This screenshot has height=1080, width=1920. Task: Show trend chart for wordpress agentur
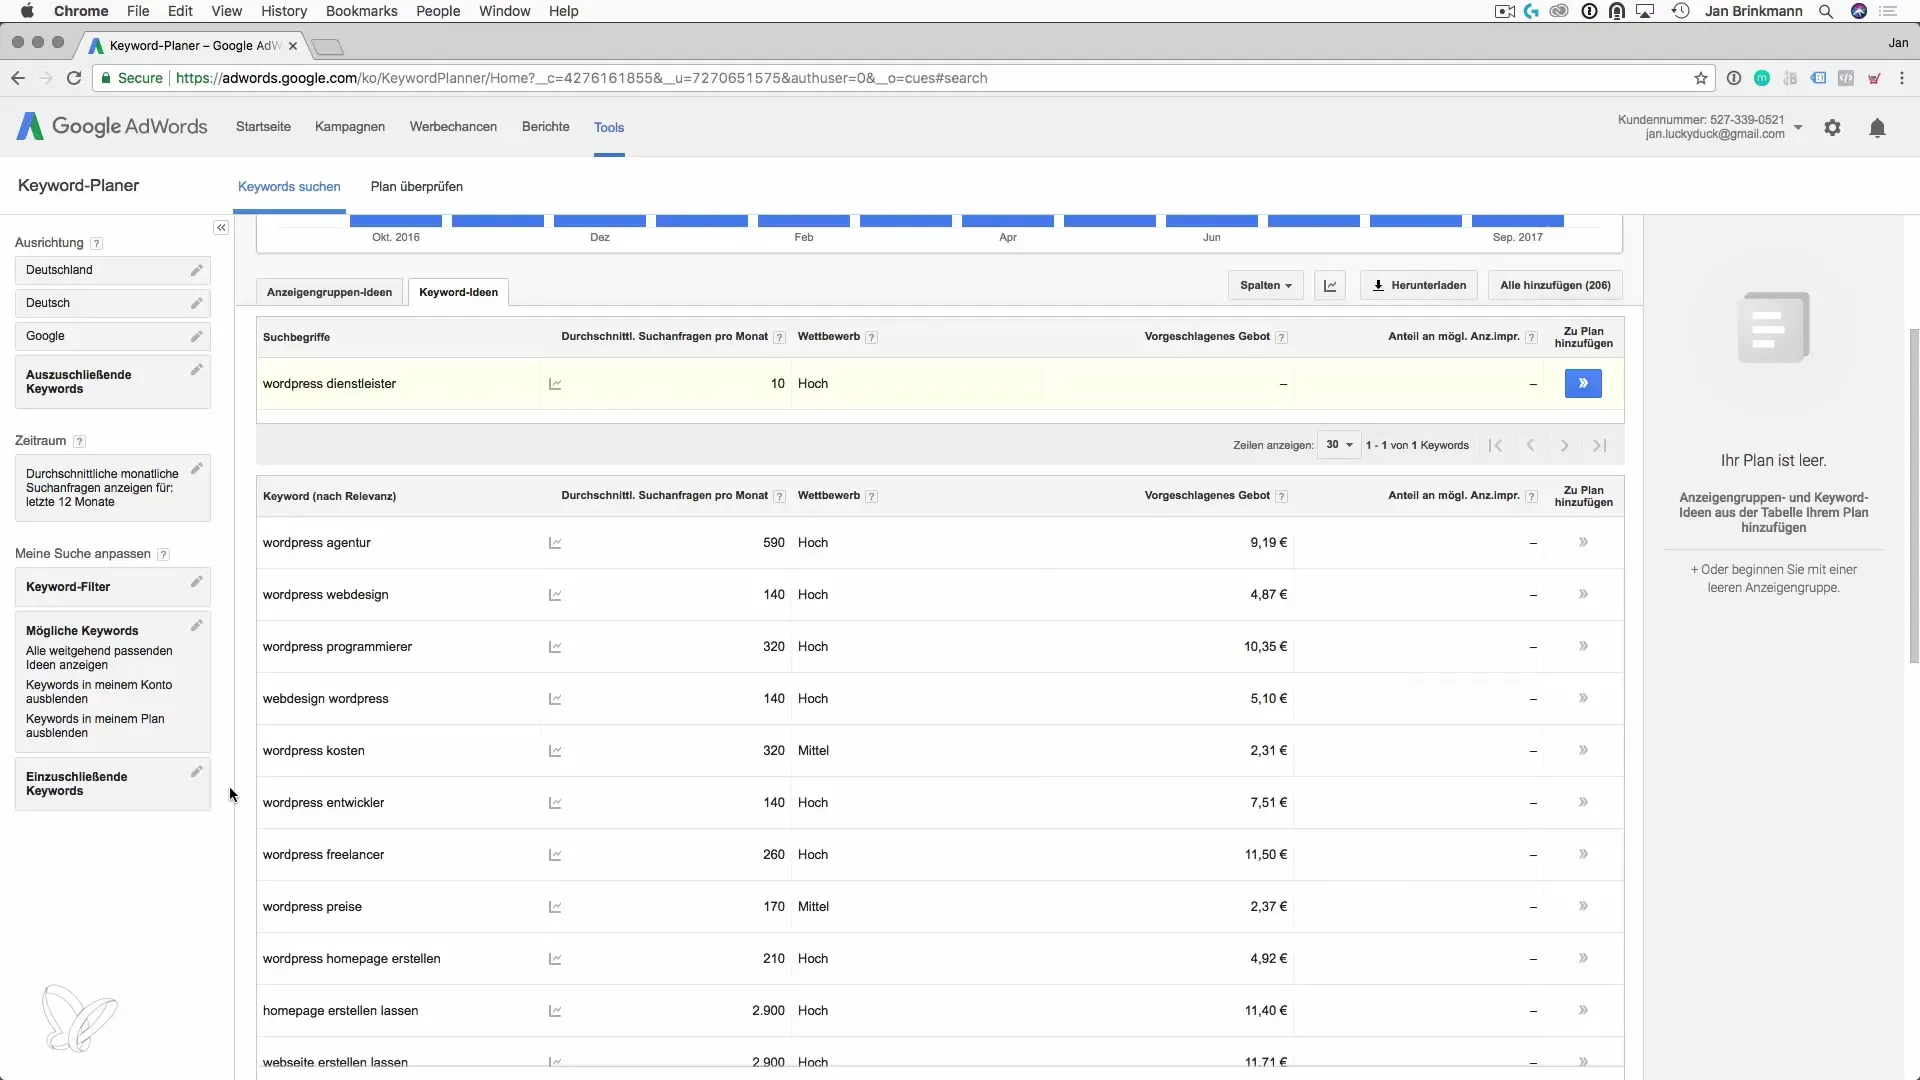click(x=555, y=543)
